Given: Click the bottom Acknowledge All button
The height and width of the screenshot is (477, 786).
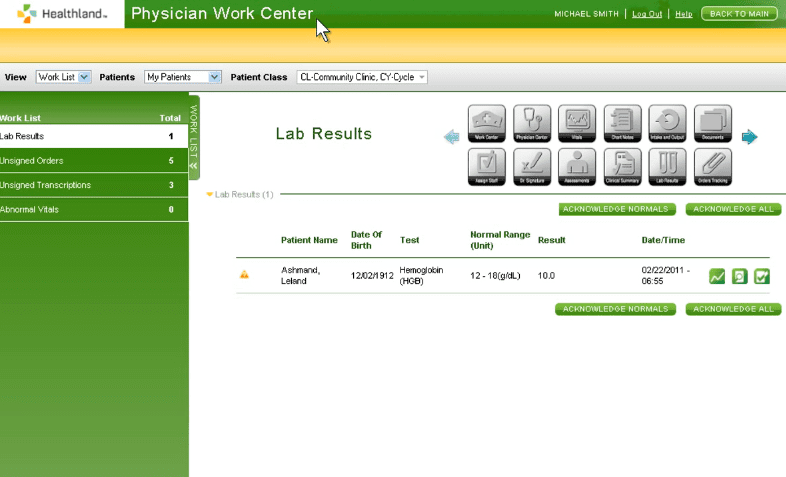Looking at the screenshot, I should [733, 309].
